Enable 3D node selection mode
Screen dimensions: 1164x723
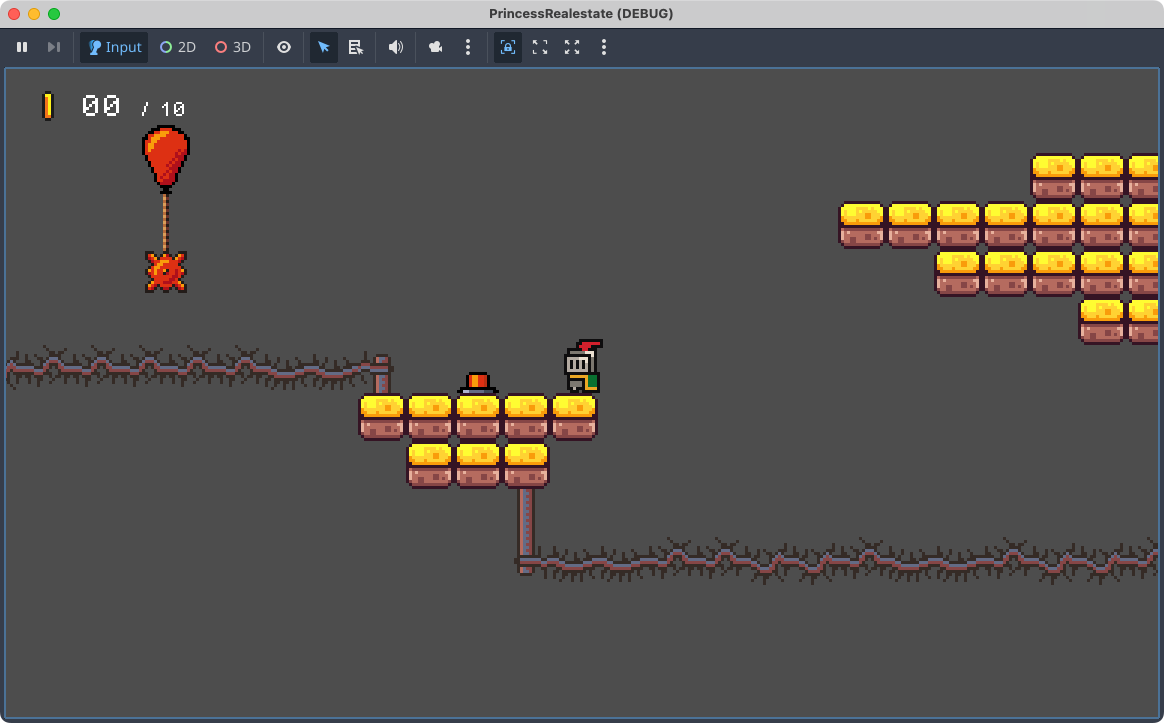pyautogui.click(x=233, y=47)
